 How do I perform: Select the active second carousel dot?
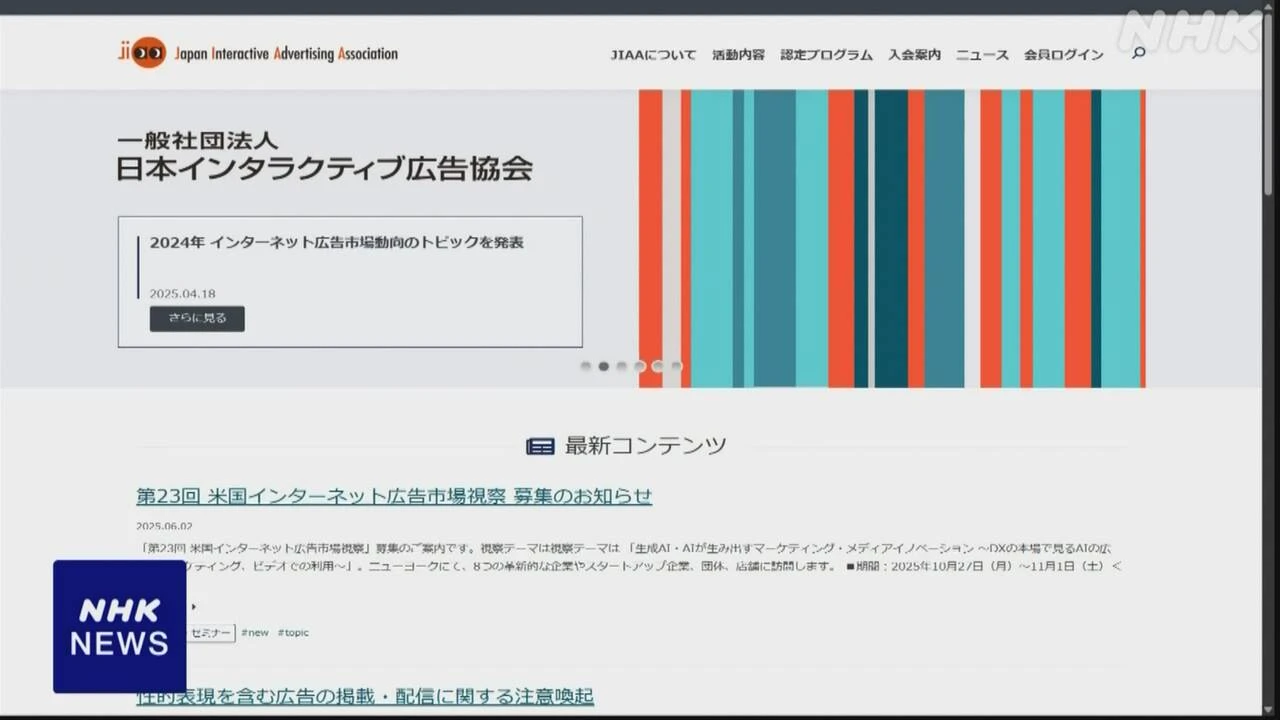point(604,366)
